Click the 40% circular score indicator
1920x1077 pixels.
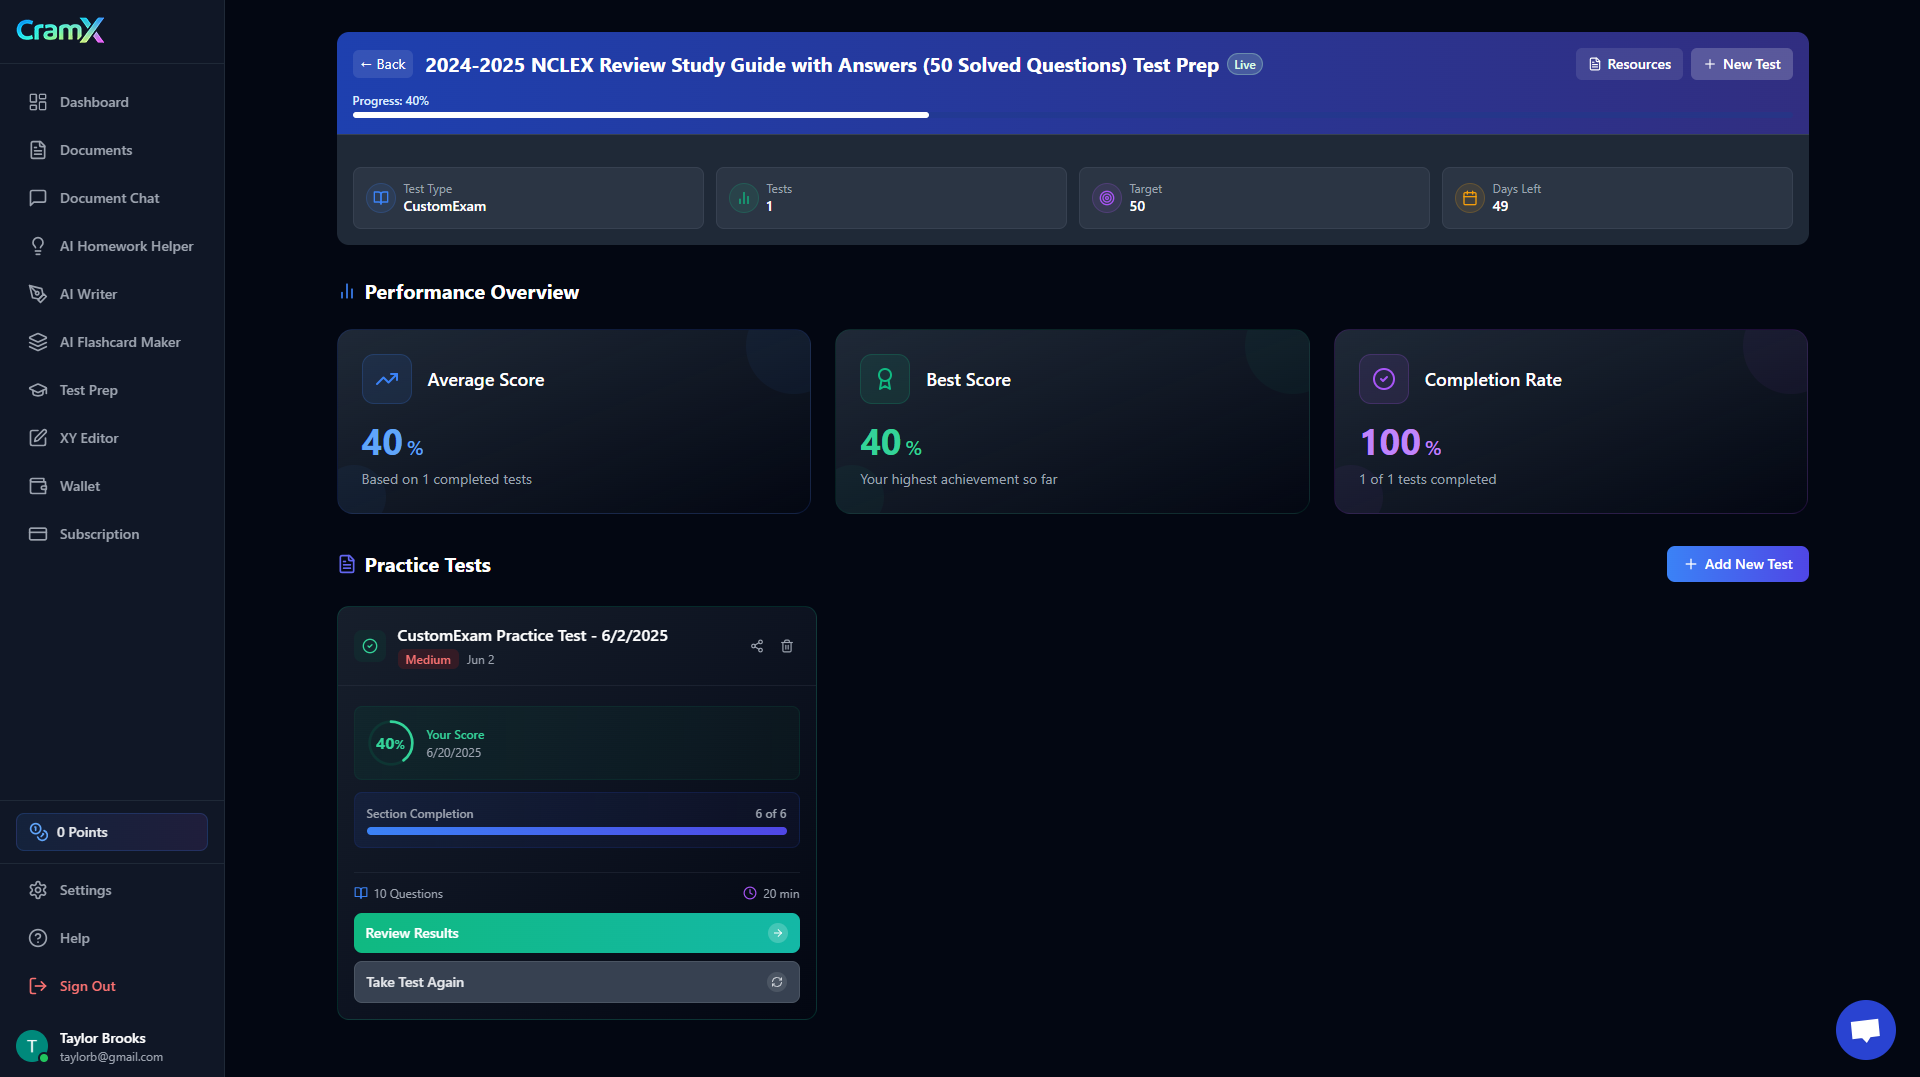[390, 743]
